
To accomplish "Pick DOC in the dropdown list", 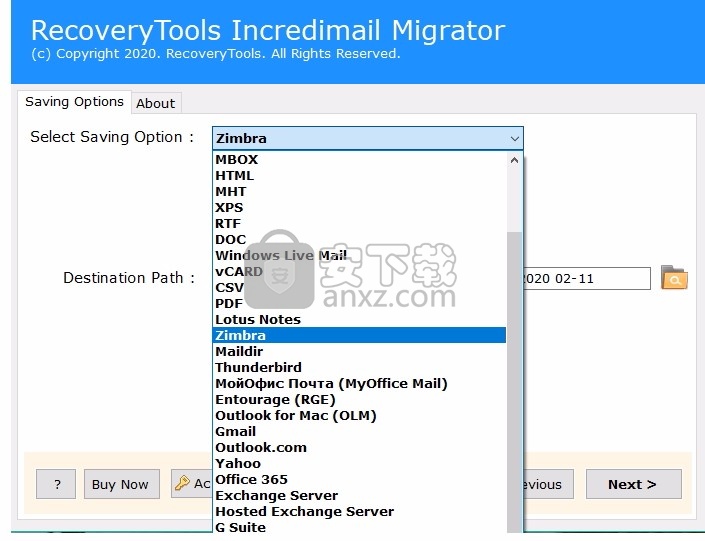I will click(x=359, y=239).
